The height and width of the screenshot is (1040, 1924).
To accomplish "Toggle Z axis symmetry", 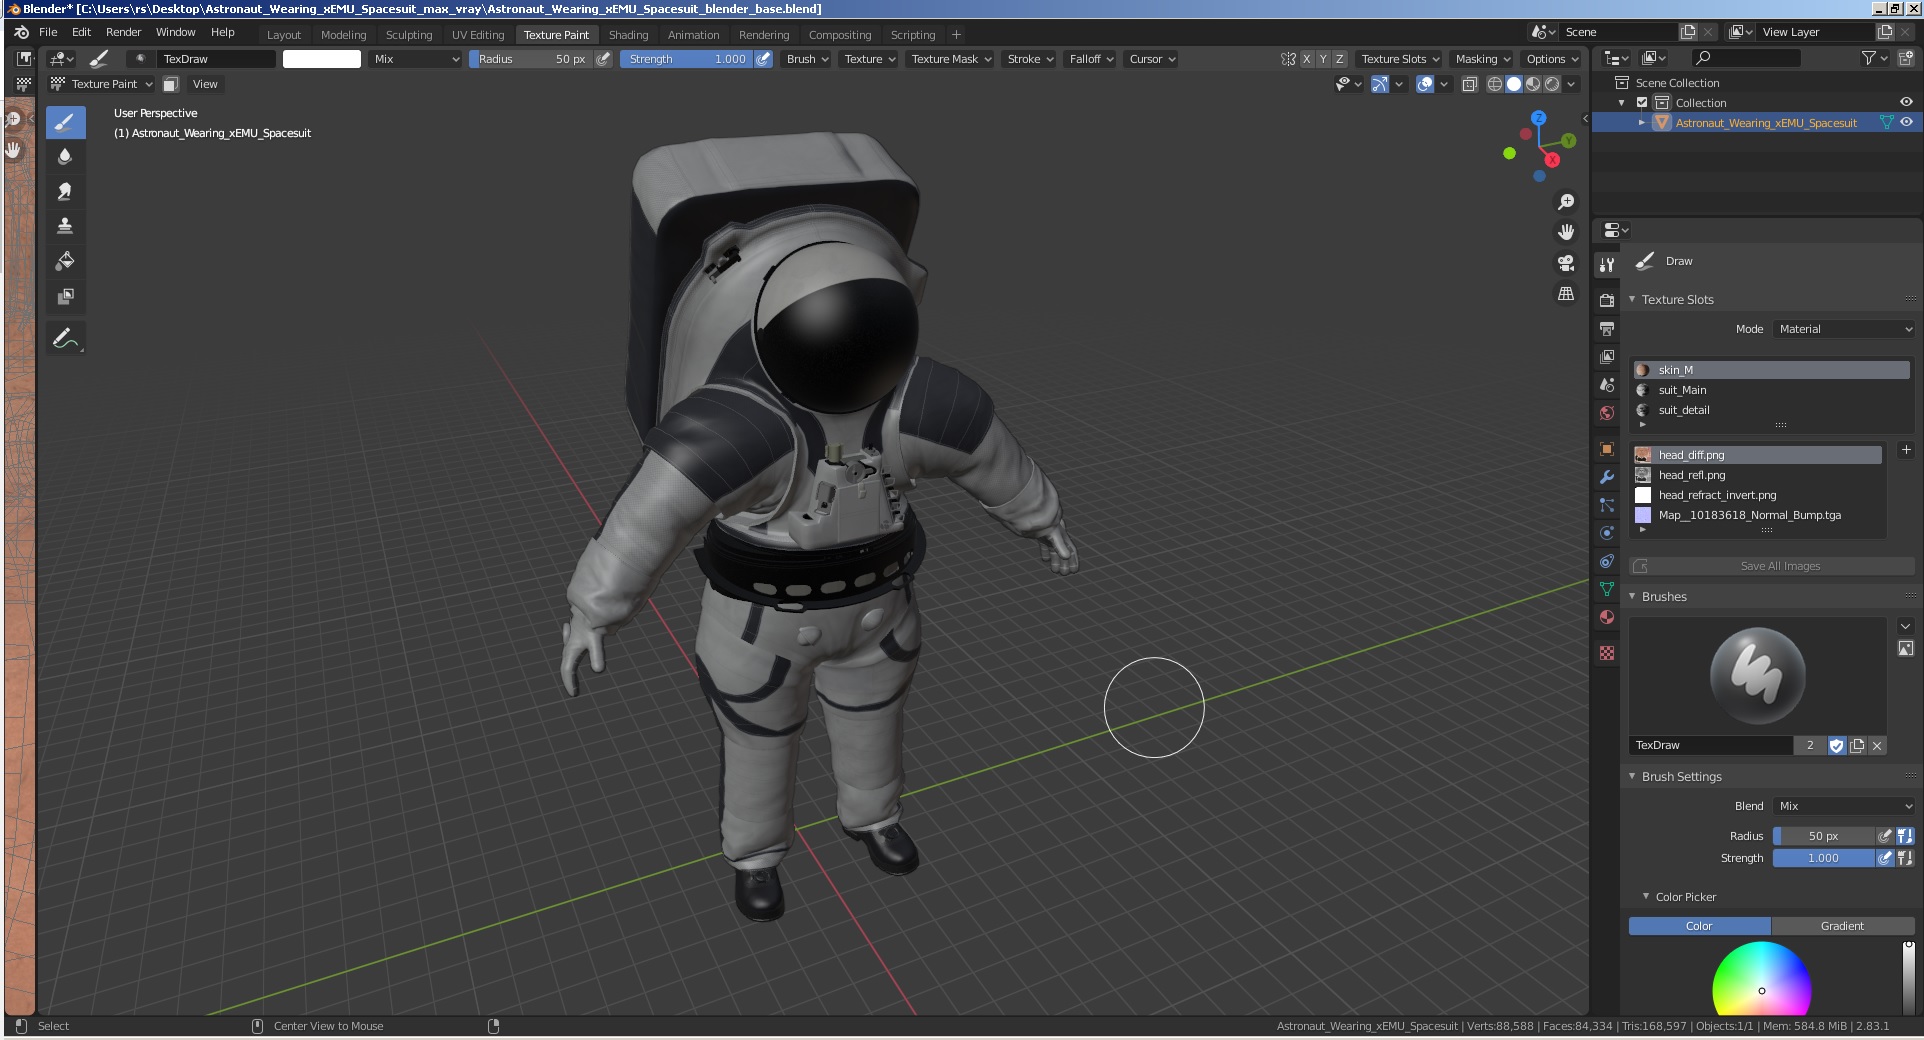I will pos(1340,59).
